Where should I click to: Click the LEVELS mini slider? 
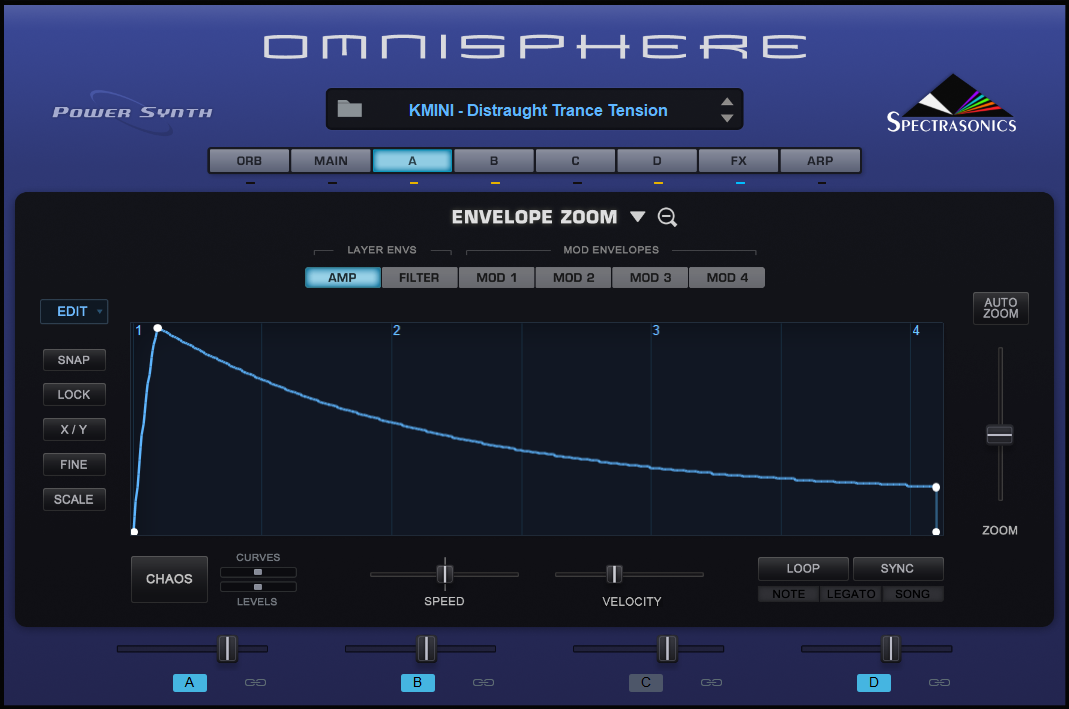coord(258,586)
